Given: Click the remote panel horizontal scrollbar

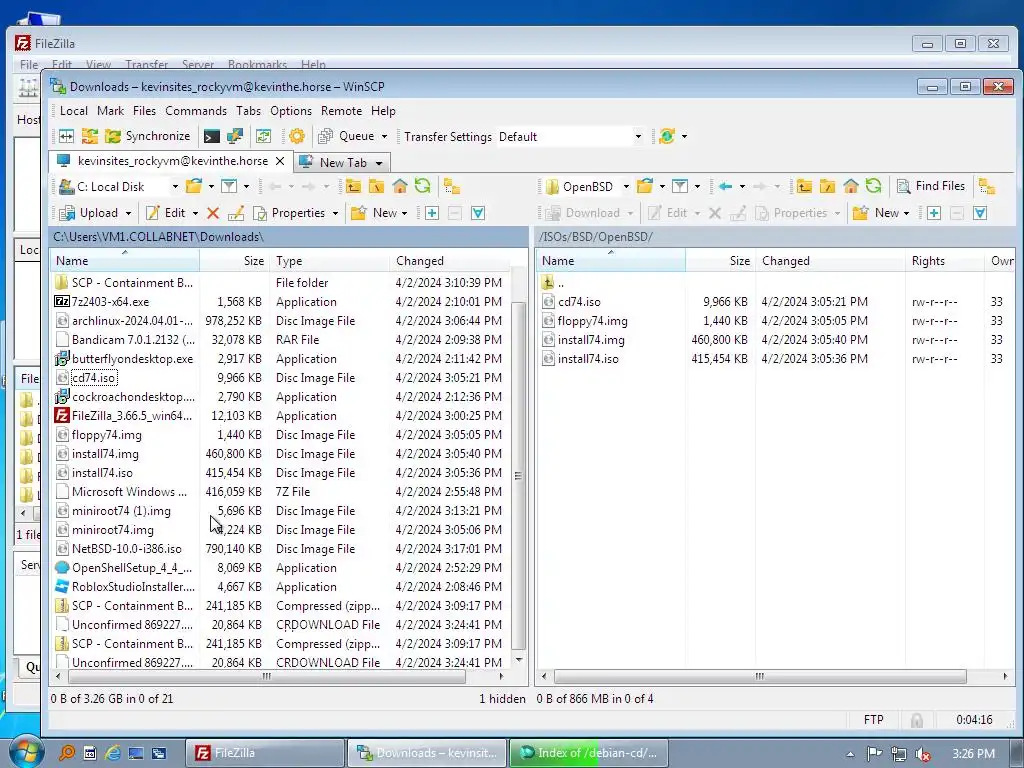Looking at the screenshot, I should pos(760,677).
